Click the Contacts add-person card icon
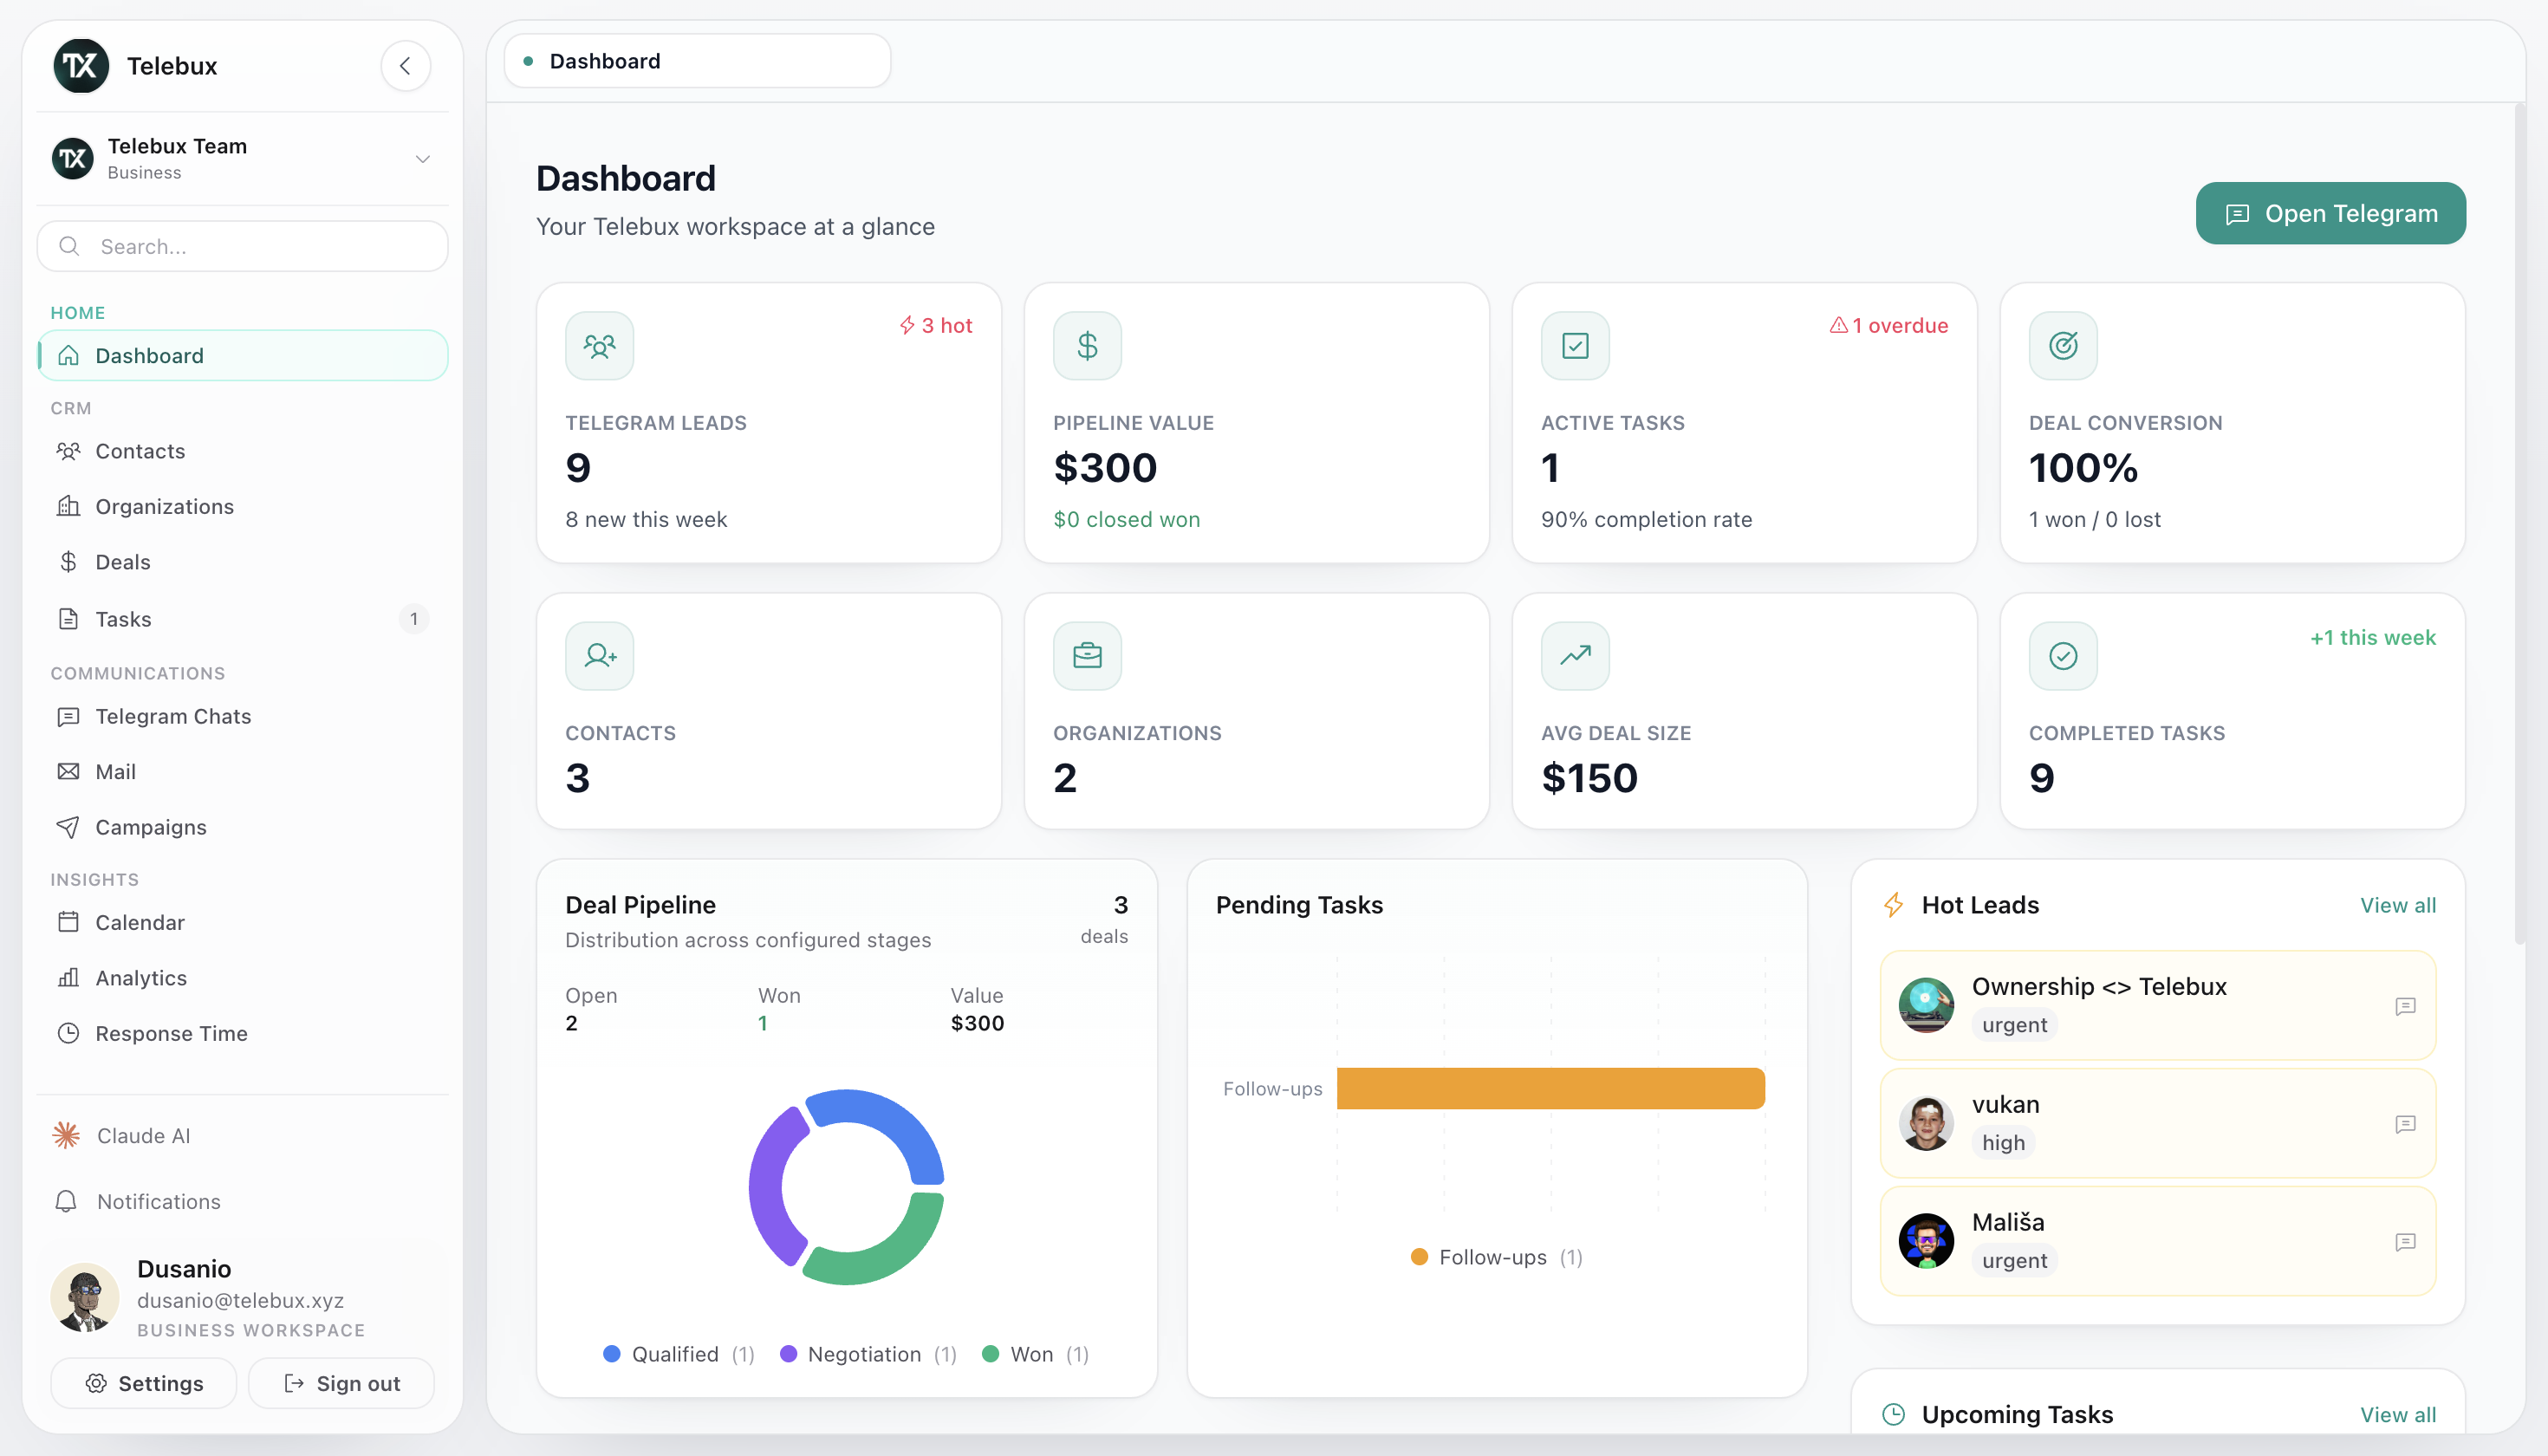The height and width of the screenshot is (1456, 2548). click(600, 656)
